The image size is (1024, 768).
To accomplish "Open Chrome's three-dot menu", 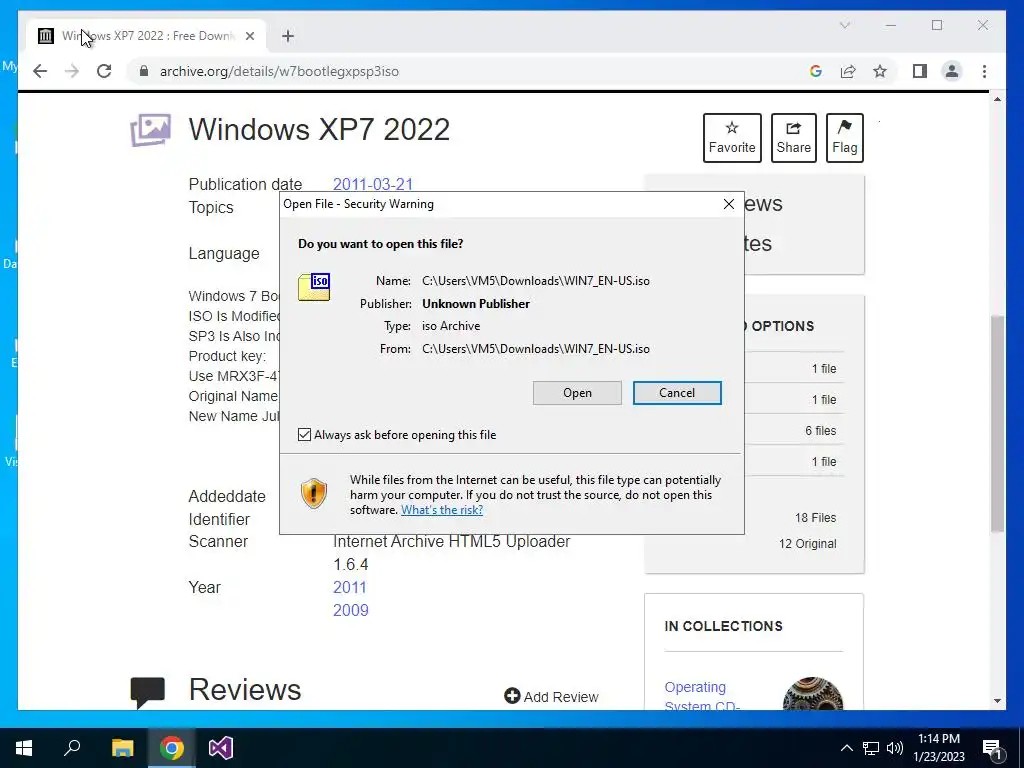I will [x=984, y=71].
